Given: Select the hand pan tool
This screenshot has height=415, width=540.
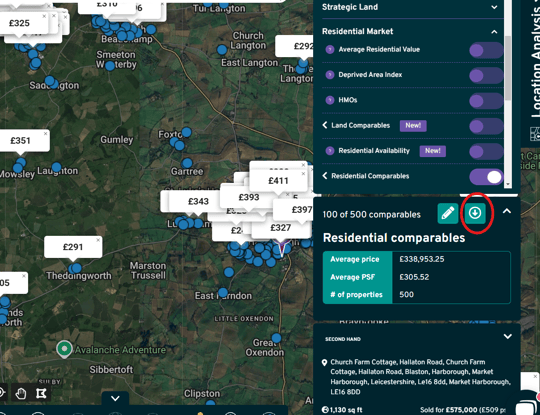Looking at the screenshot, I should pyautogui.click(x=21, y=393).
